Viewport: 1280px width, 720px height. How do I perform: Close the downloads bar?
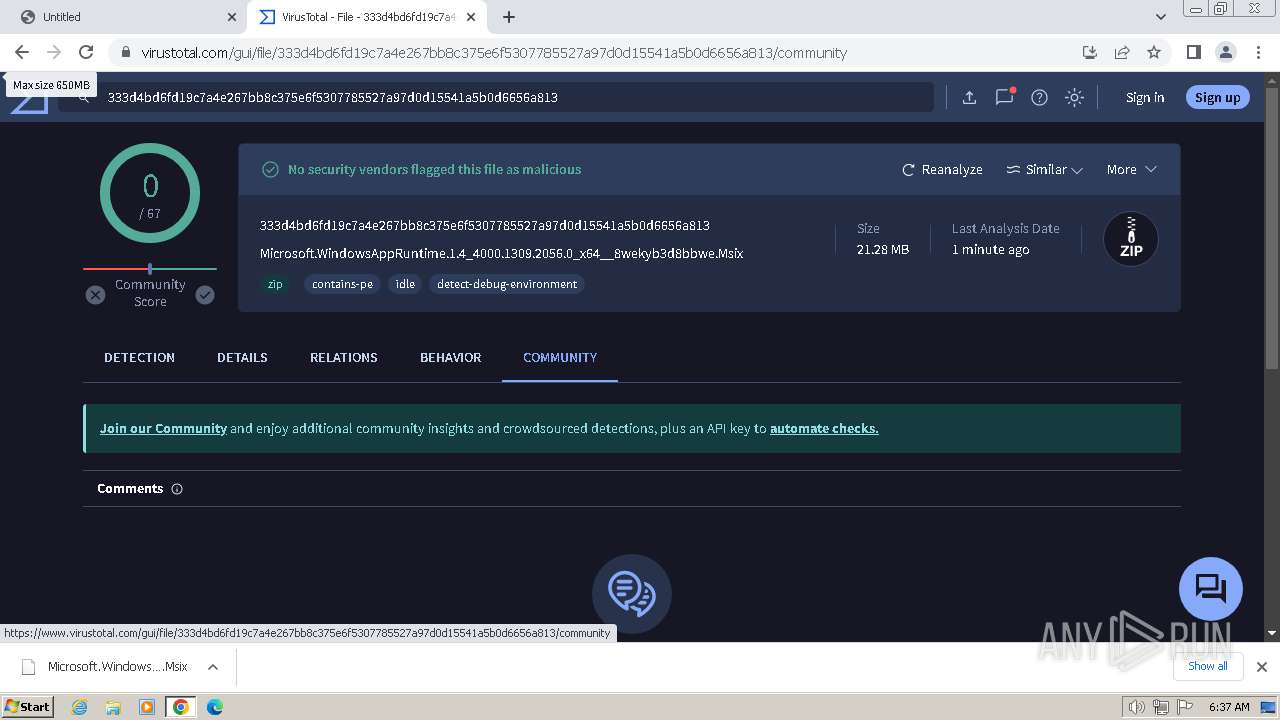(1261, 667)
